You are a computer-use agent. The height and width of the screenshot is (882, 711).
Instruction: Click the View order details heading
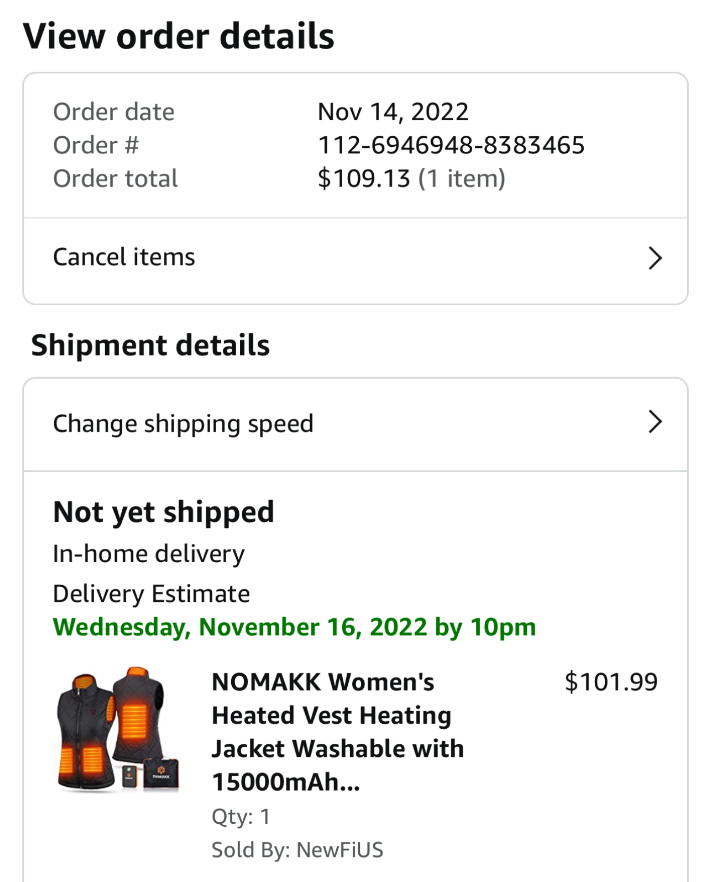pos(179,36)
